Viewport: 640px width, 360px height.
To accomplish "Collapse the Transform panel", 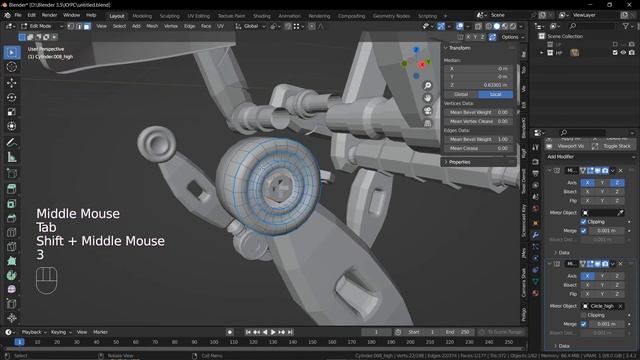I will [x=446, y=48].
